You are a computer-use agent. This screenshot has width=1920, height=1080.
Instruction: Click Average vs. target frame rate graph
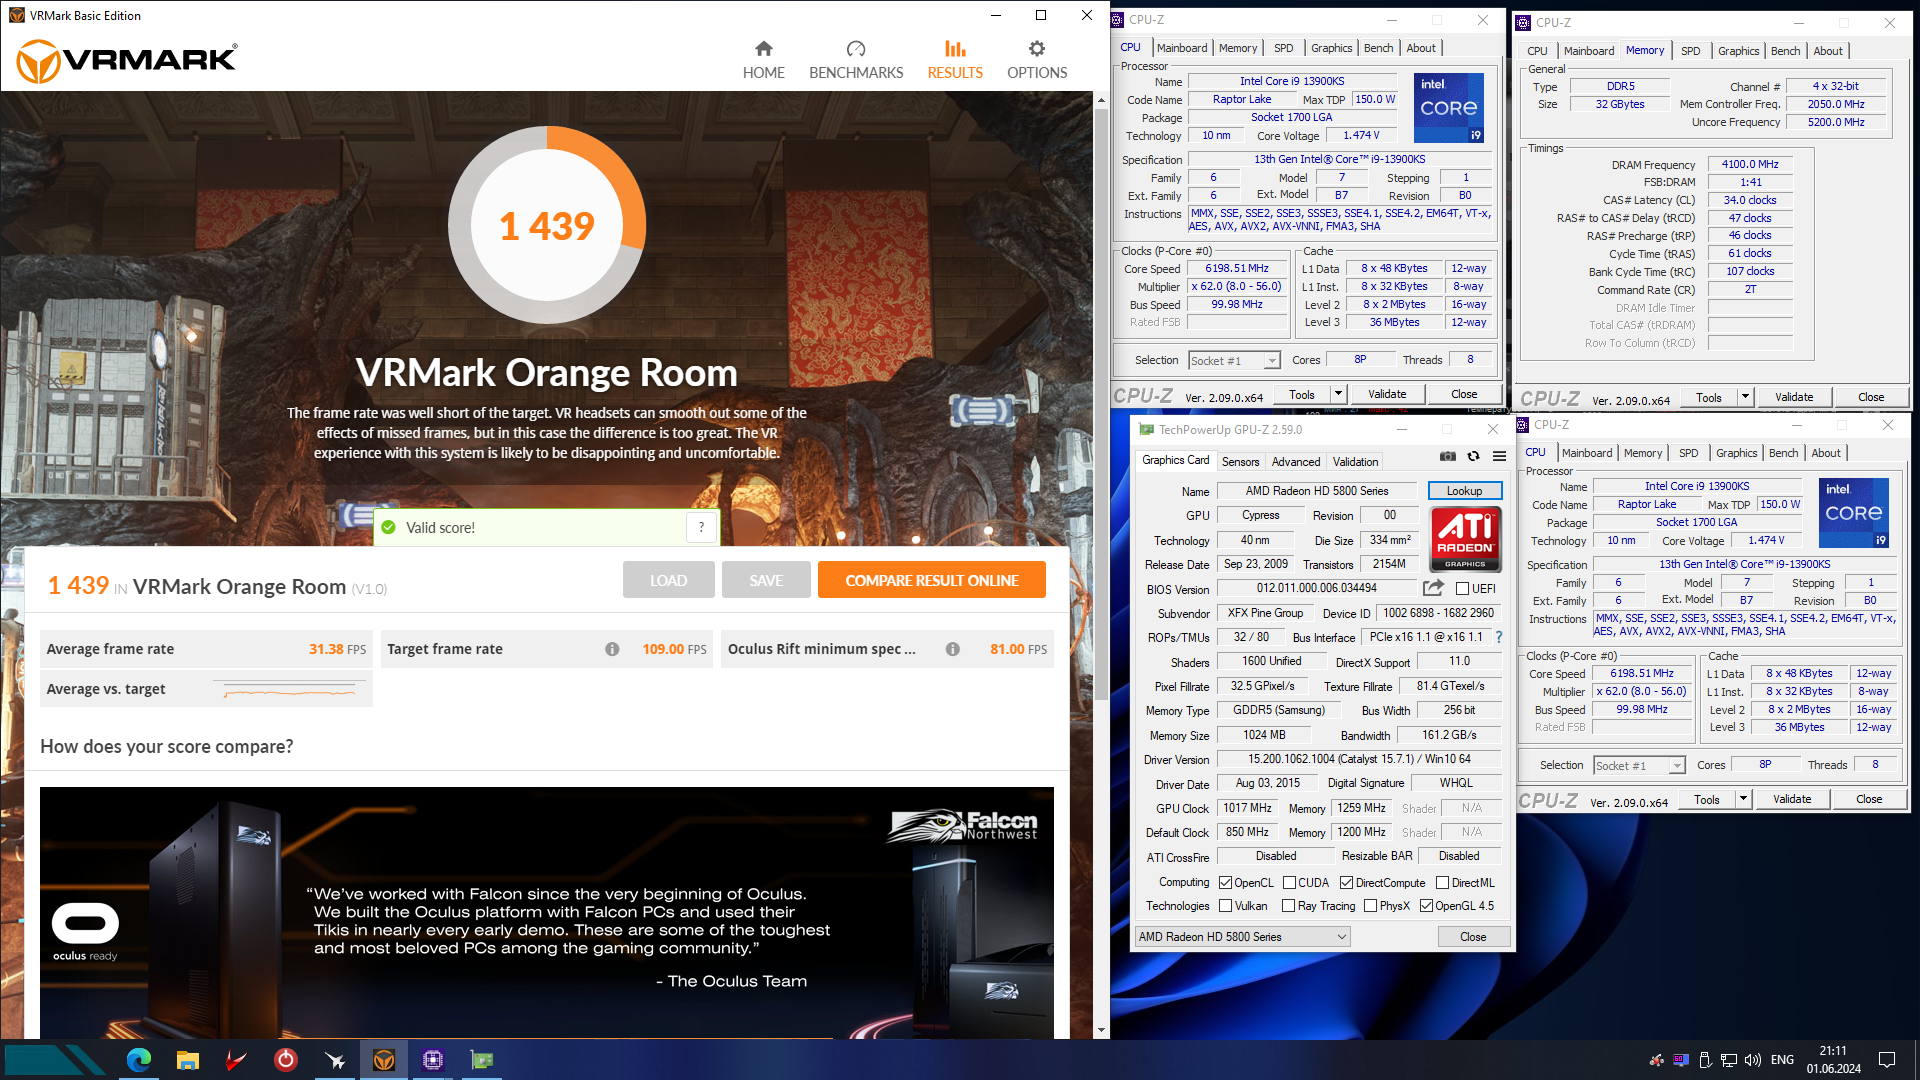coord(290,690)
